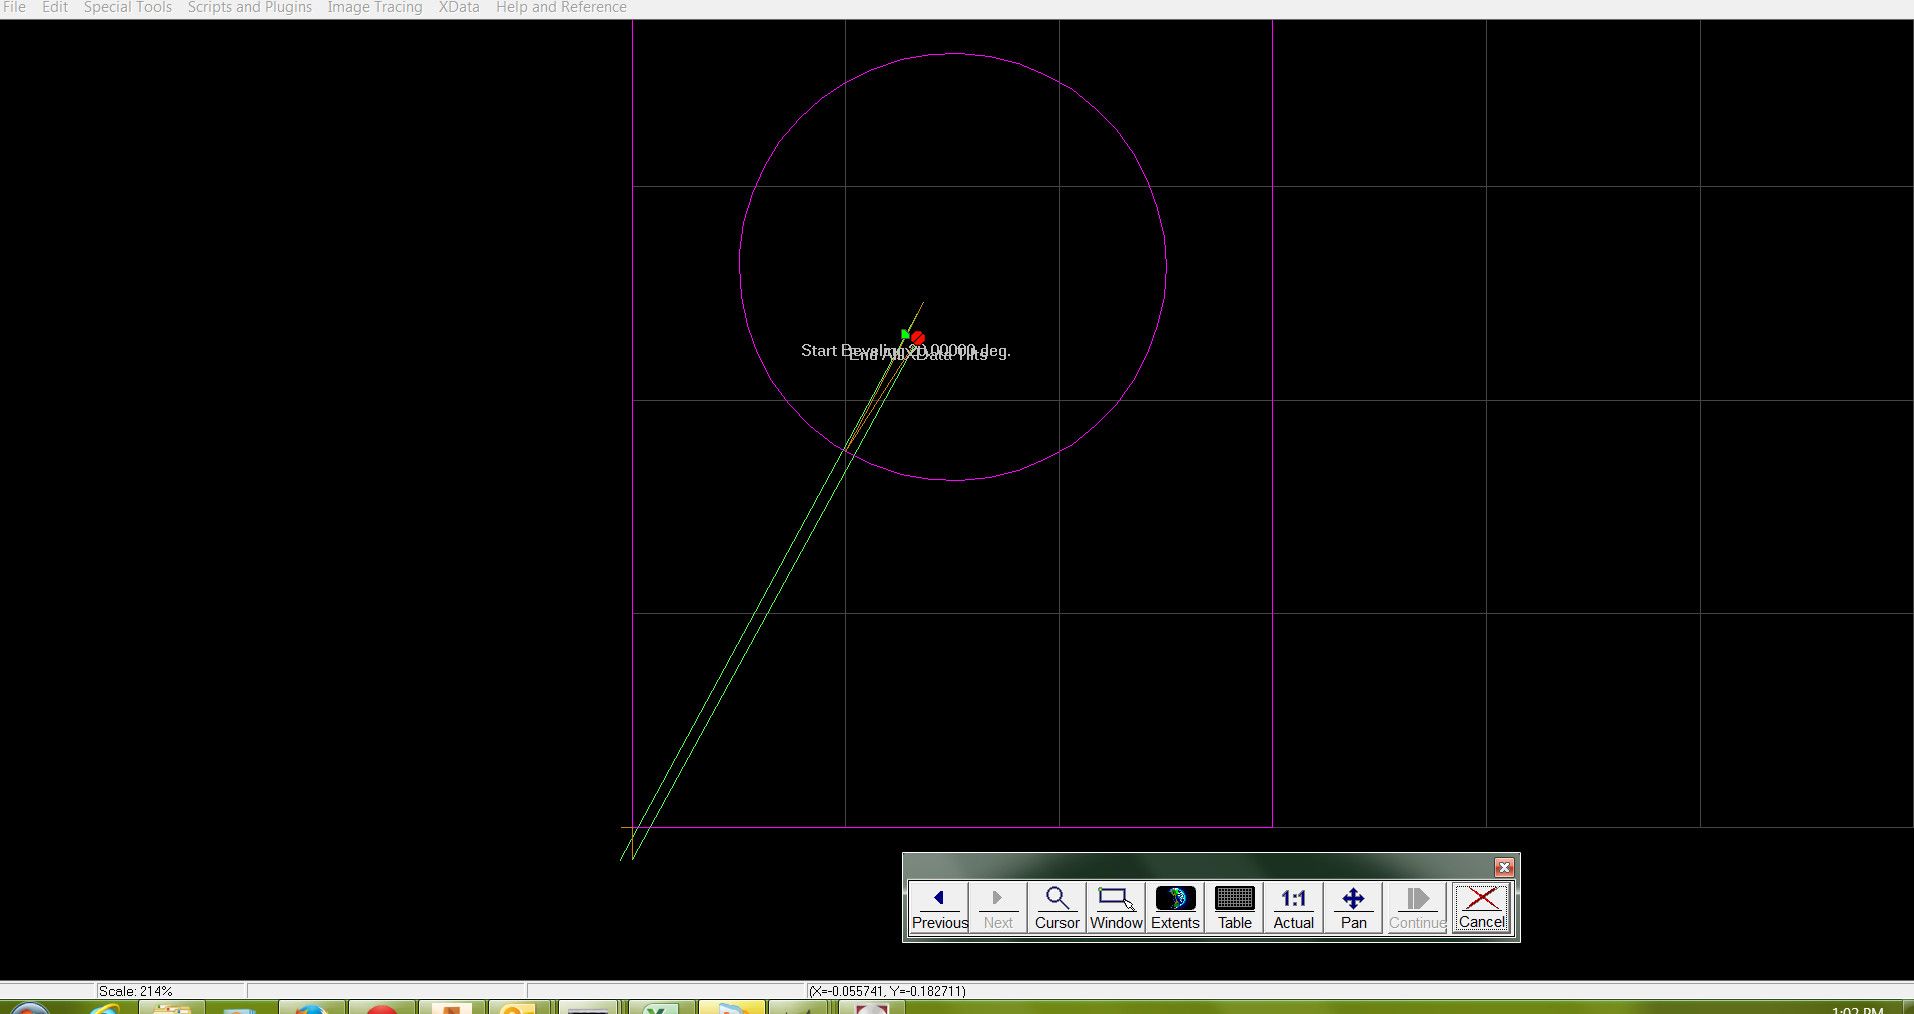Select the Cursor zoom tool
This screenshot has height=1014, width=1914.
coord(1056,906)
